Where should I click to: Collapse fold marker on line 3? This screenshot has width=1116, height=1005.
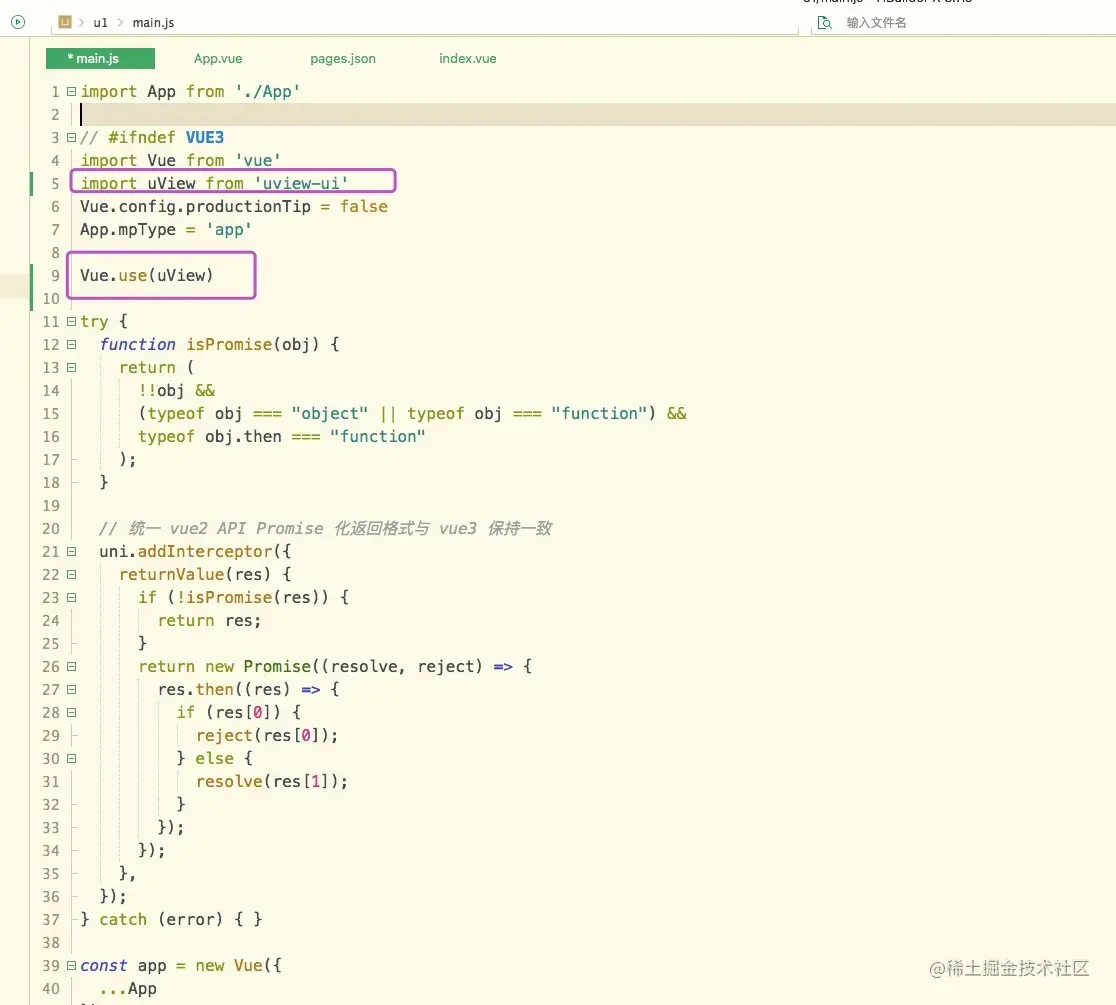click(x=71, y=137)
